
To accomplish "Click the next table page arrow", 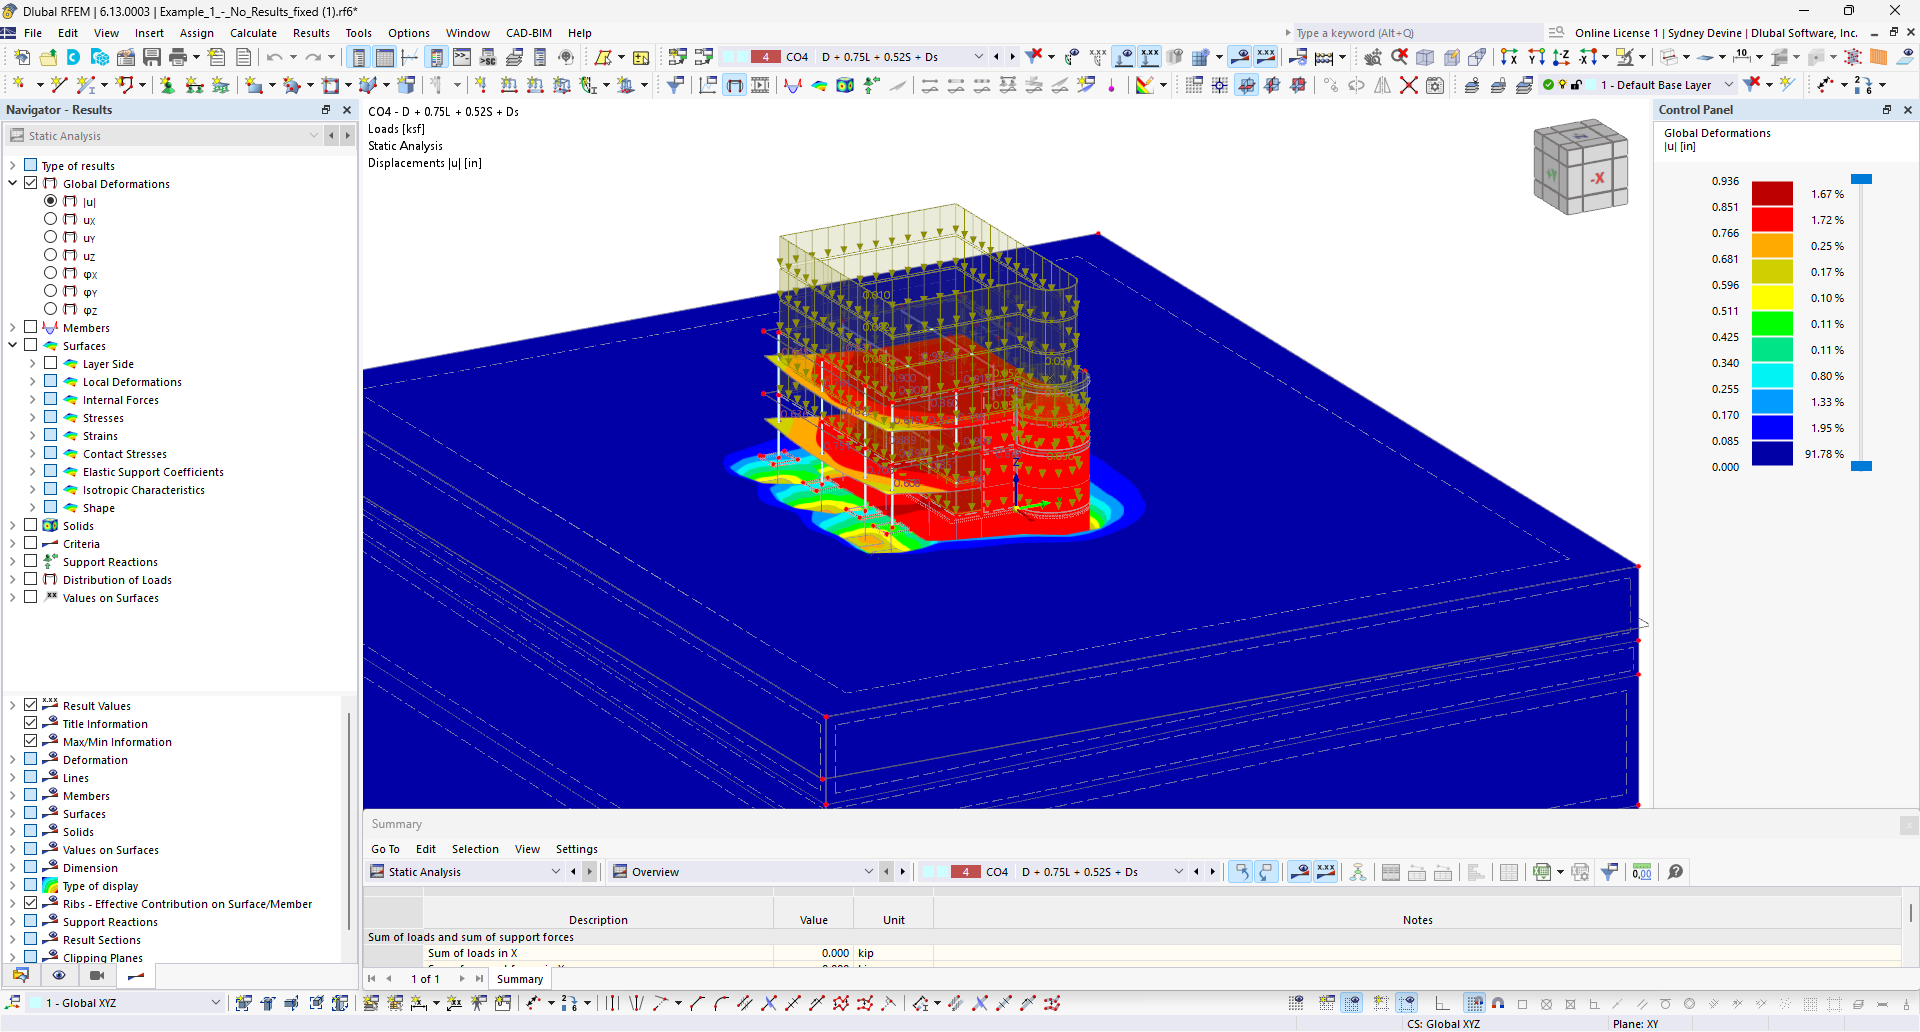I will (462, 979).
